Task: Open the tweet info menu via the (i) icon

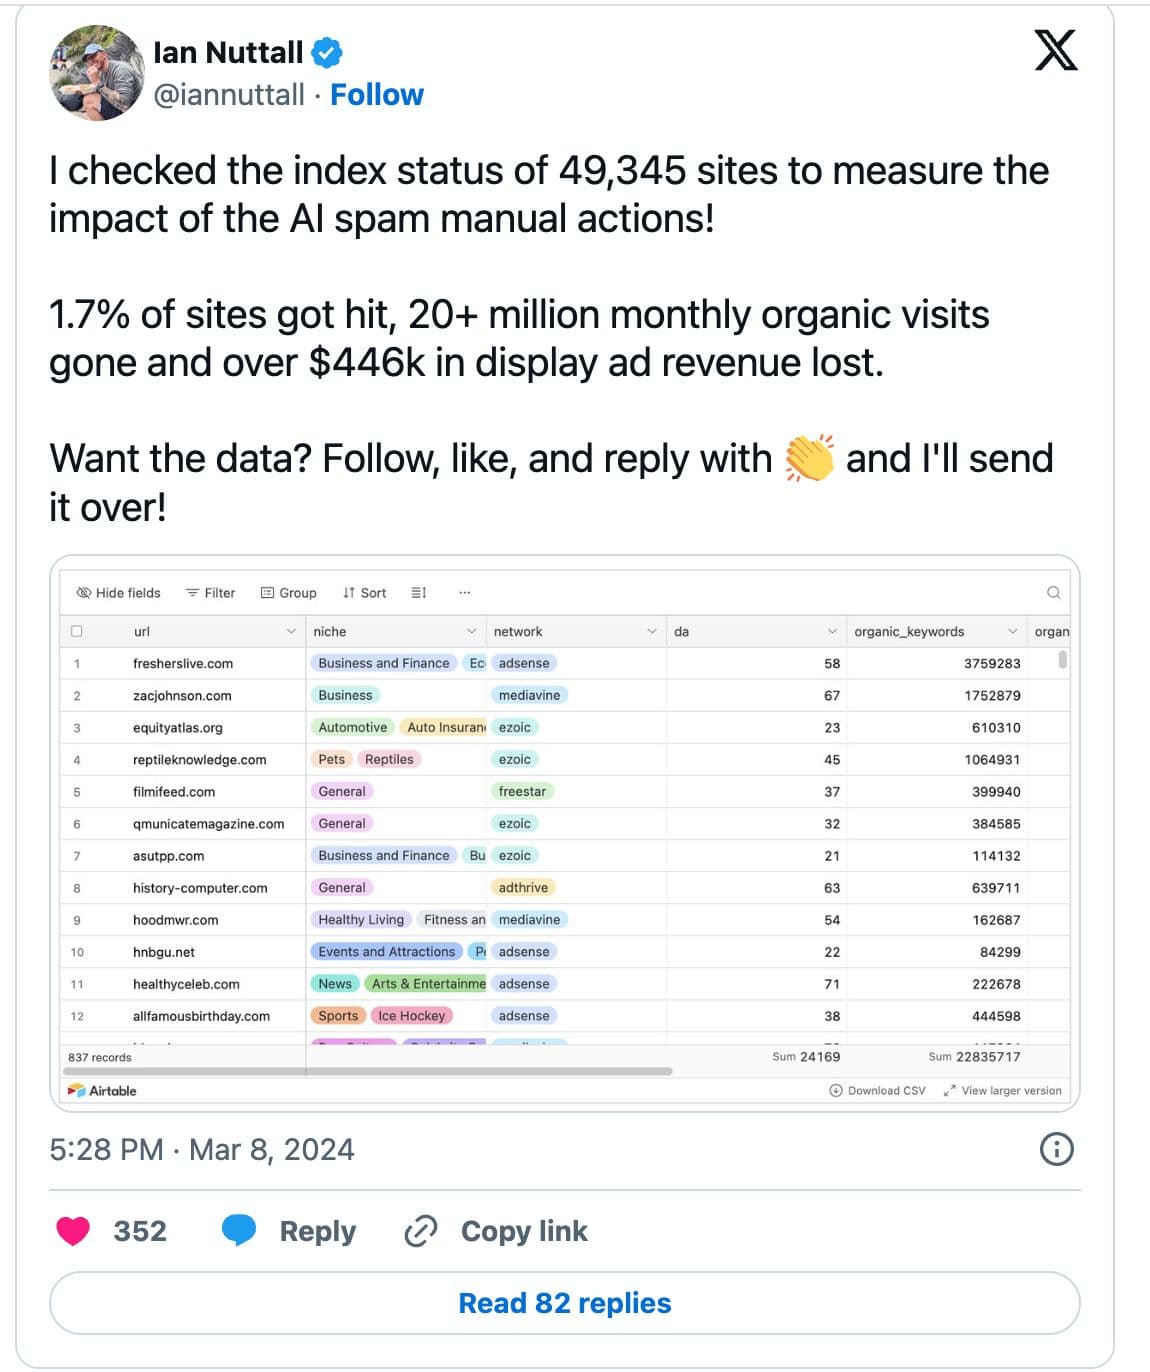Action: click(1057, 1150)
